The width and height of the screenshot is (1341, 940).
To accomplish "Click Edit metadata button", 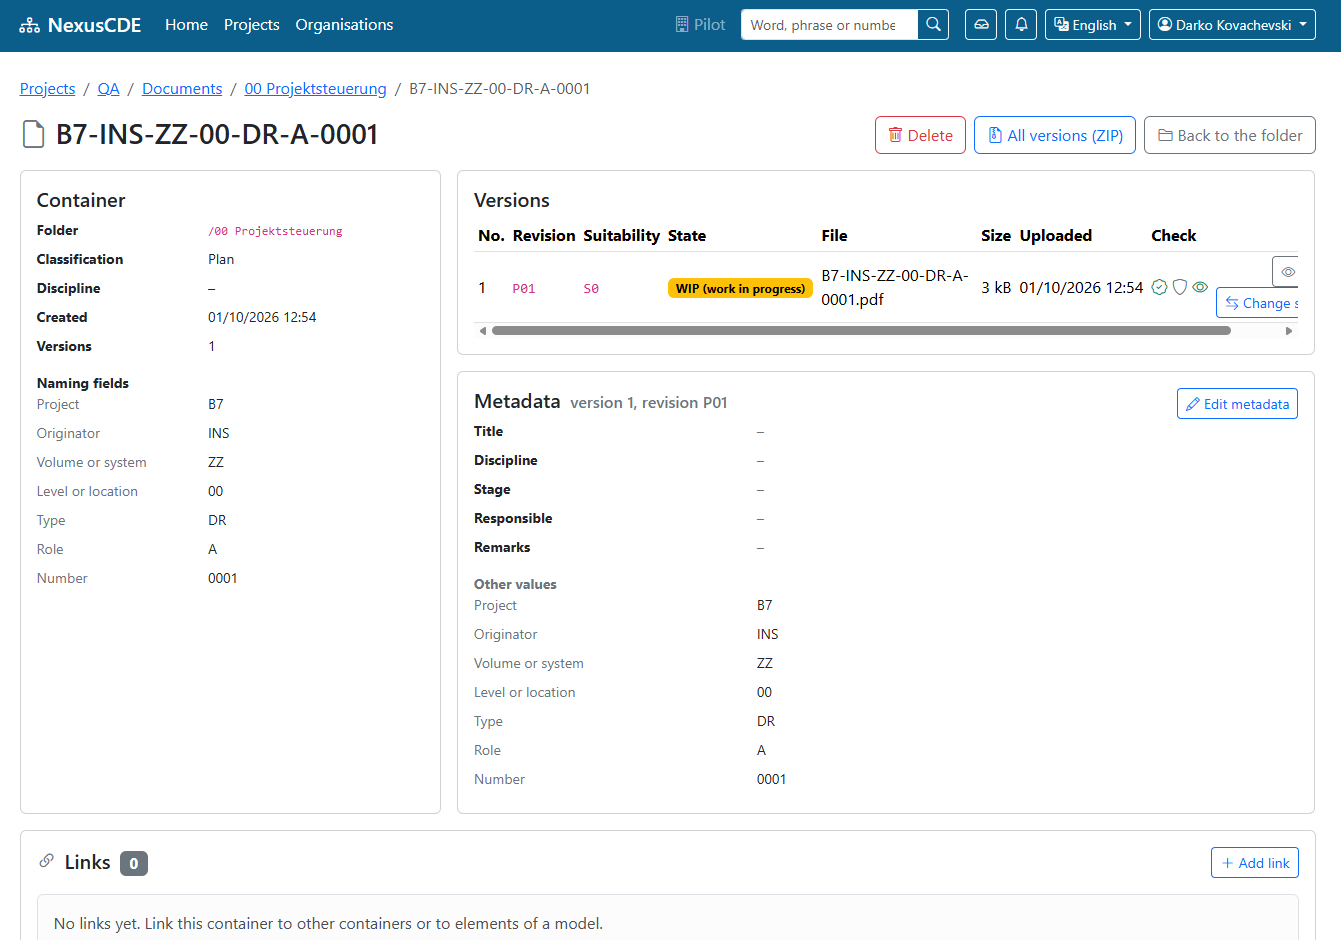I will 1237,404.
